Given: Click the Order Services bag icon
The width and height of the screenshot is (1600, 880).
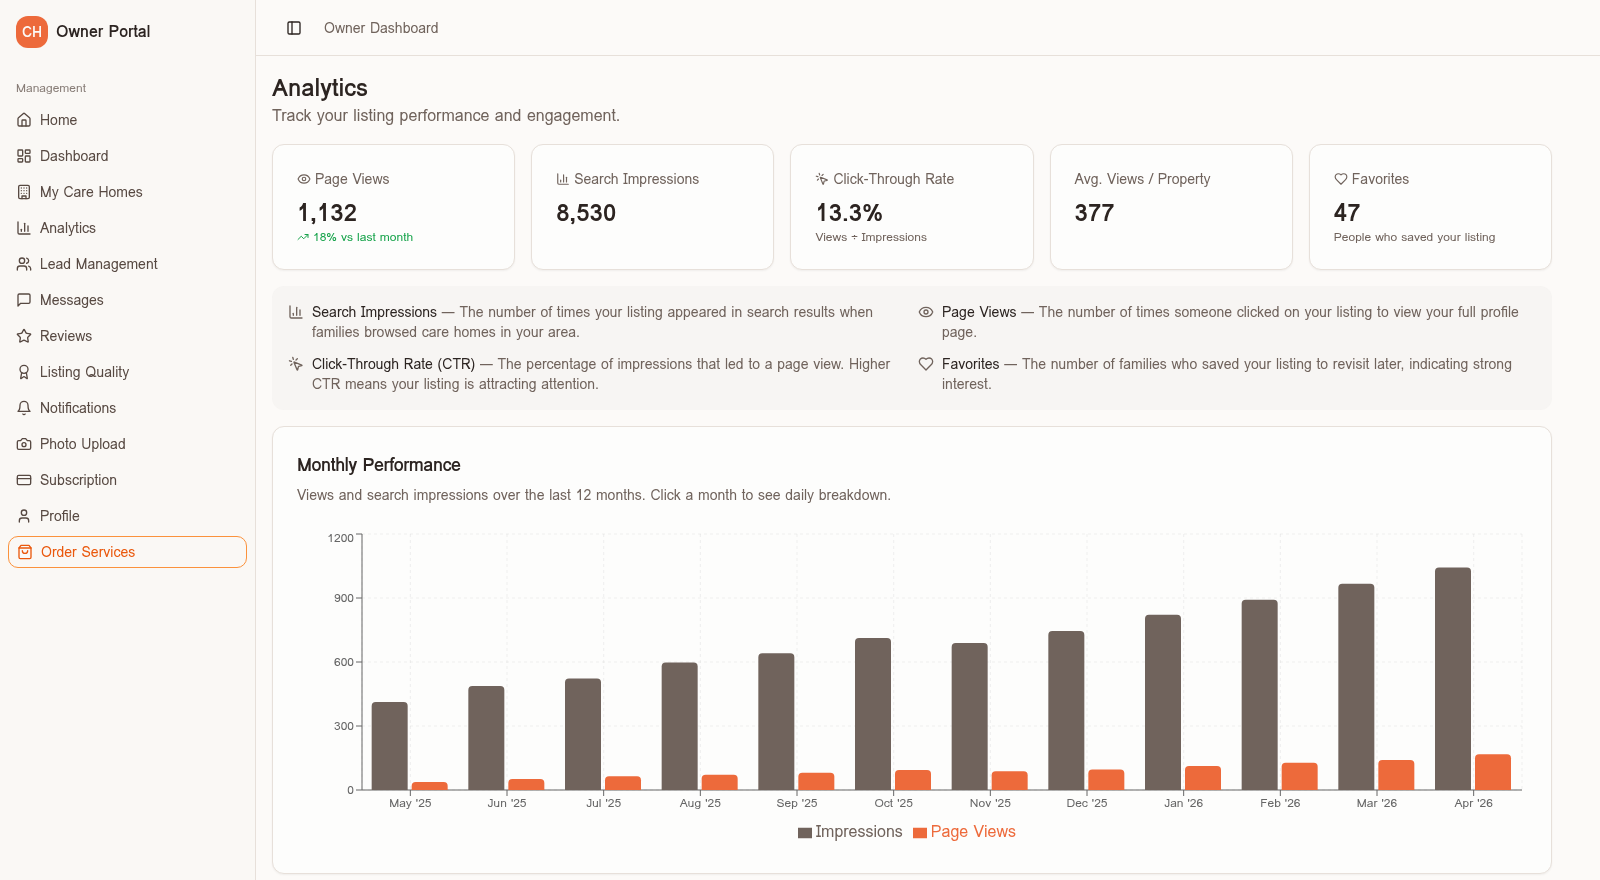Looking at the screenshot, I should coord(25,552).
